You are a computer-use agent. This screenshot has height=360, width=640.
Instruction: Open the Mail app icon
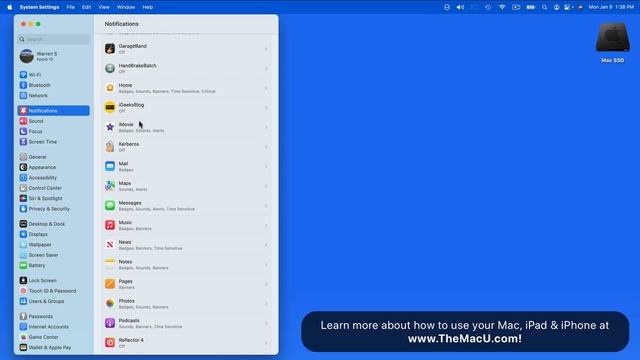pos(110,166)
